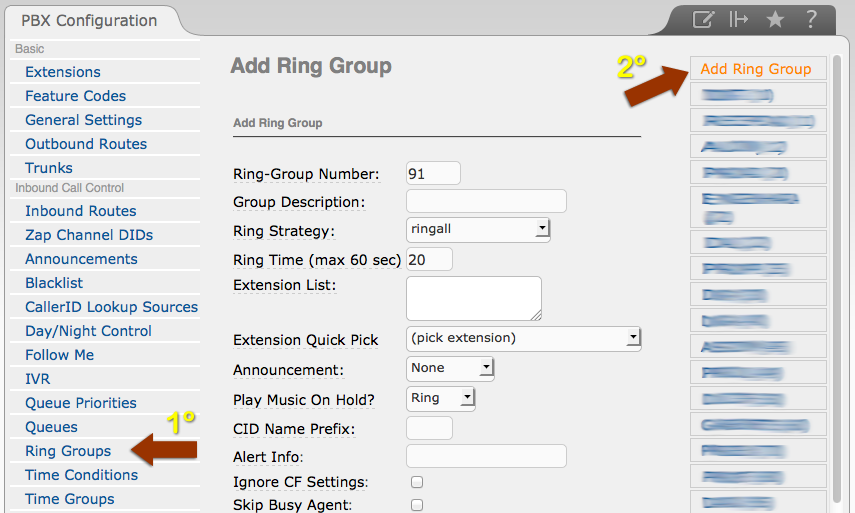Go to Inbound Routes
Viewport: 855px width, 513px height.
click(x=81, y=211)
